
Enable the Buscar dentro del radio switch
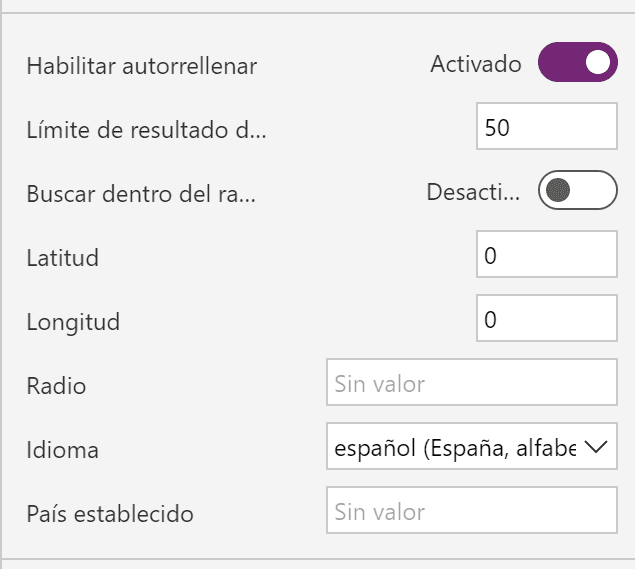pyautogui.click(x=577, y=190)
